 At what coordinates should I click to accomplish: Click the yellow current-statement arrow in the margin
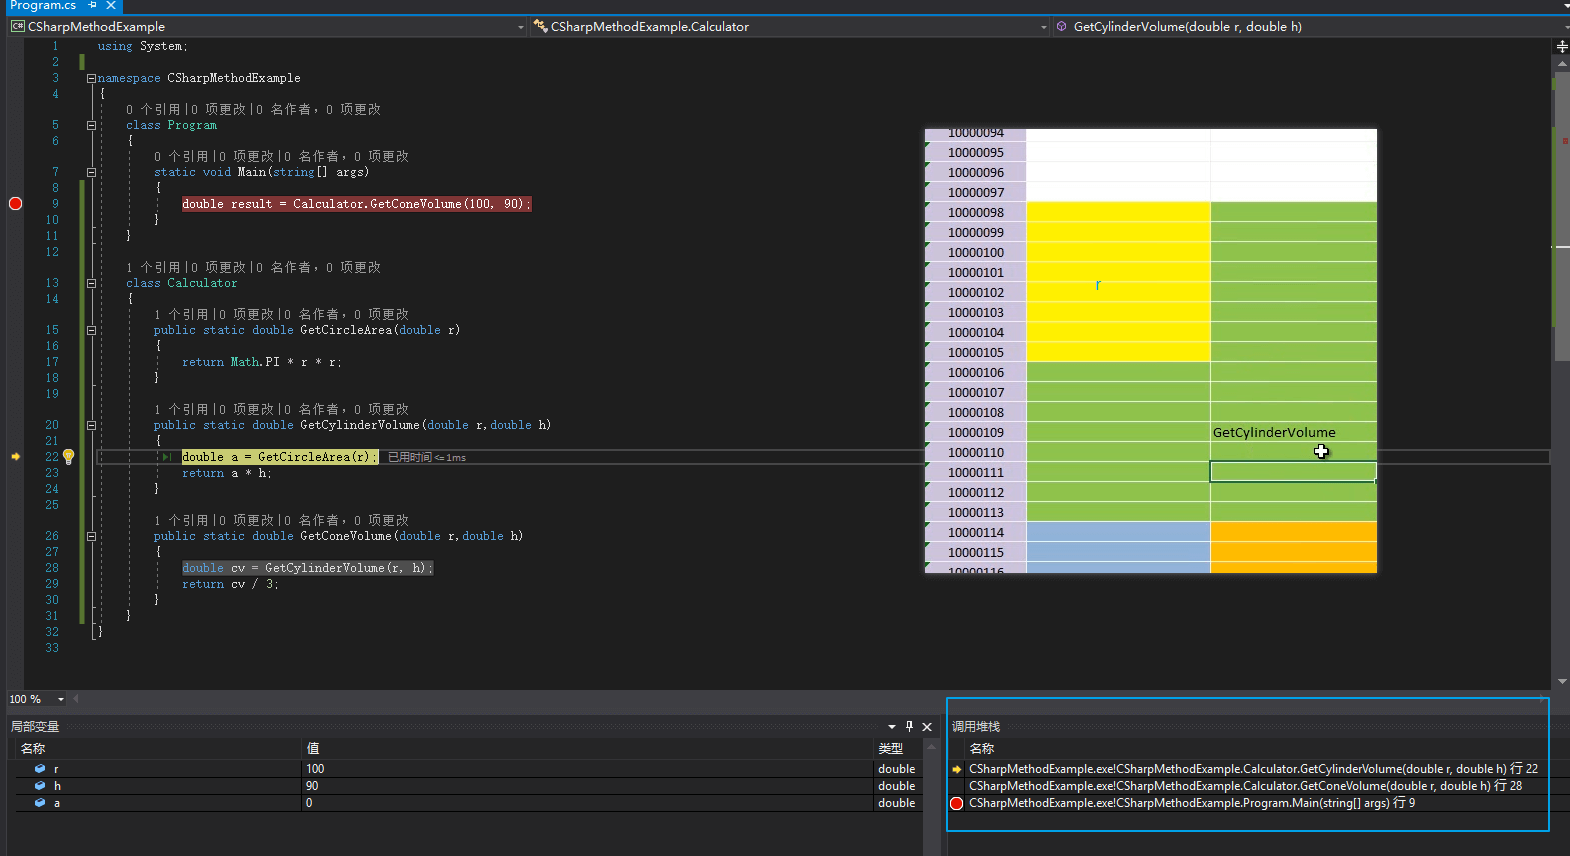[15, 457]
